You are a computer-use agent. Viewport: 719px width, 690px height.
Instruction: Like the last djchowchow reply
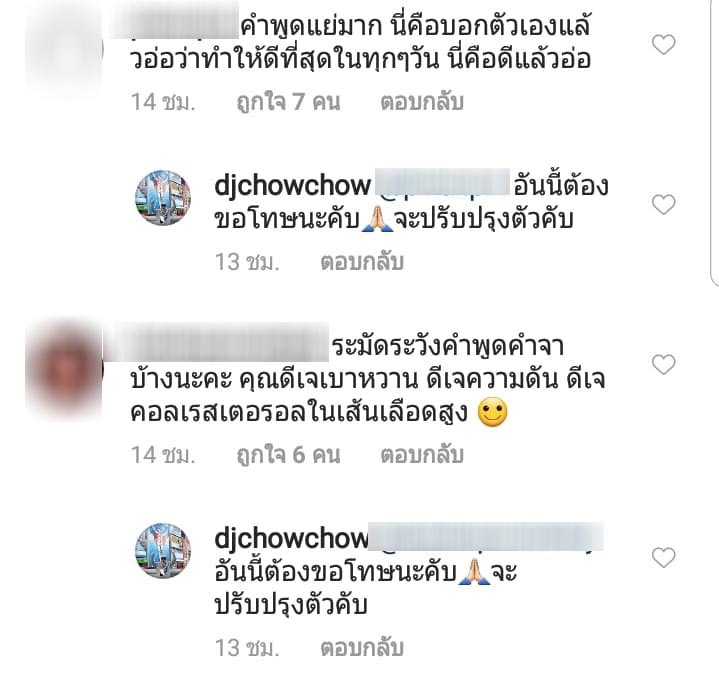664,558
